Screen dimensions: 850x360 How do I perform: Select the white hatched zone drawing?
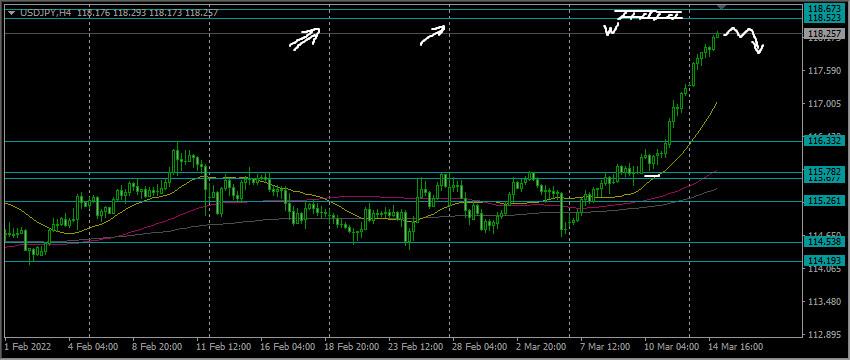tap(648, 16)
